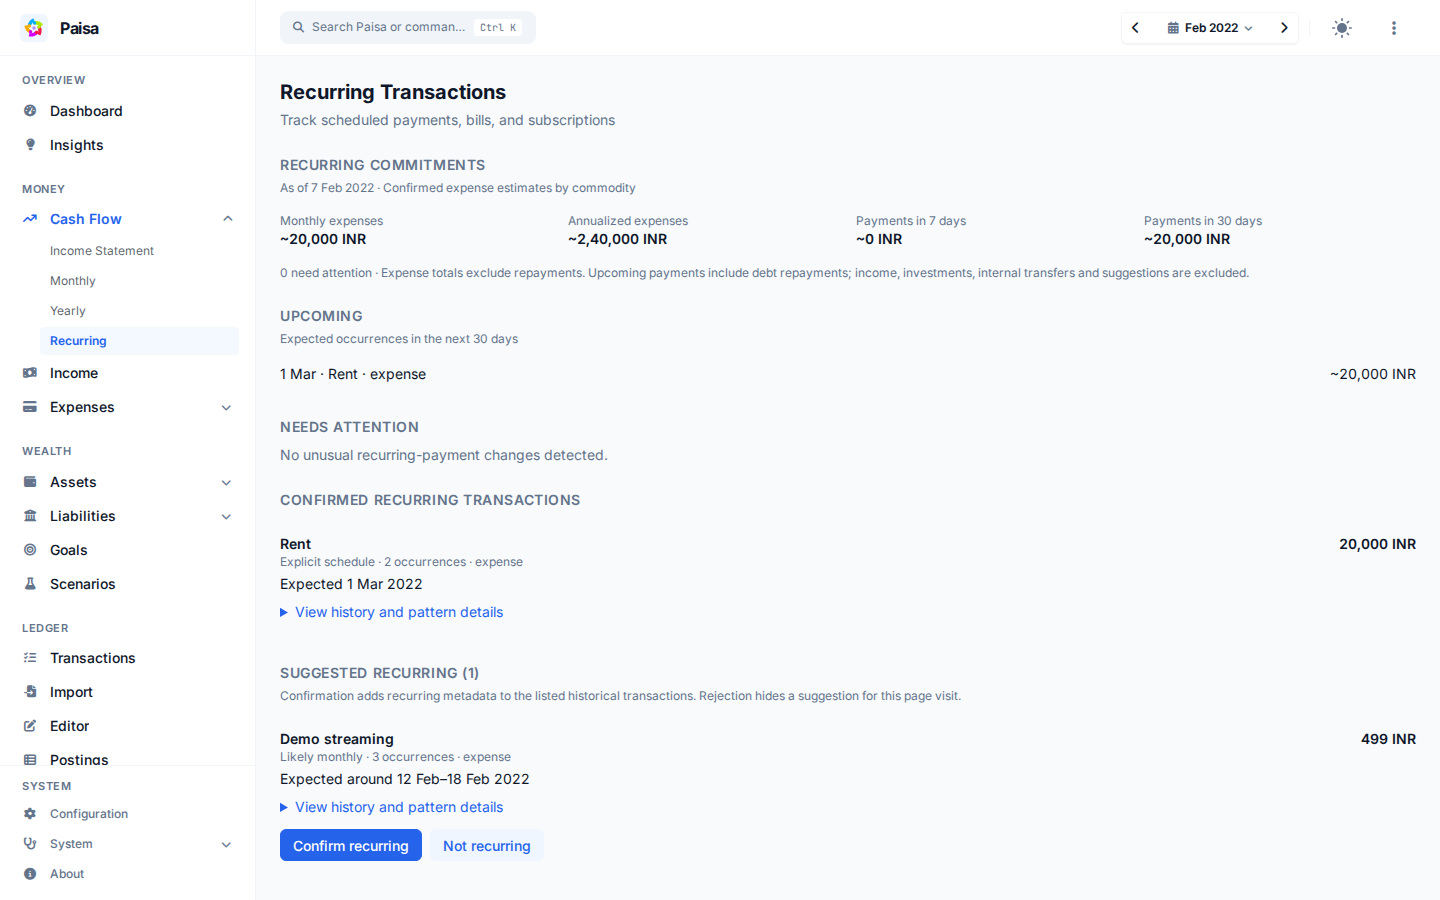Image resolution: width=1440 pixels, height=900 pixels.
Task: Click the Editor pencil icon
Action: coord(30,726)
